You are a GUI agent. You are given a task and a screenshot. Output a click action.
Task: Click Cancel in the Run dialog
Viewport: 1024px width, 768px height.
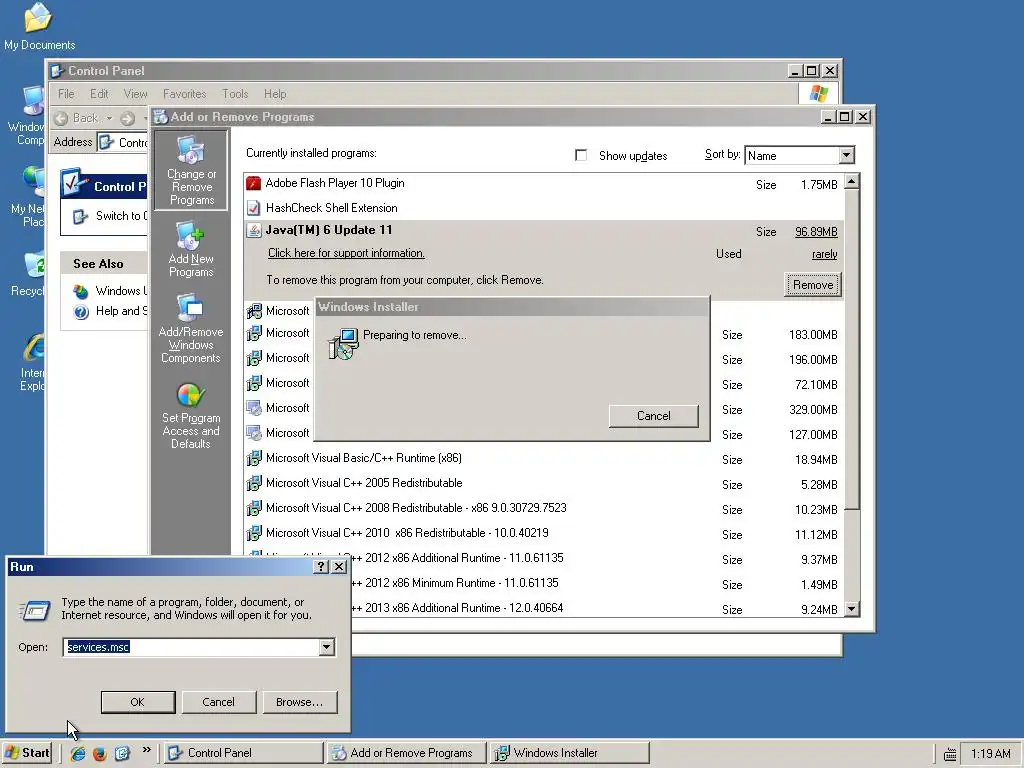click(x=218, y=702)
